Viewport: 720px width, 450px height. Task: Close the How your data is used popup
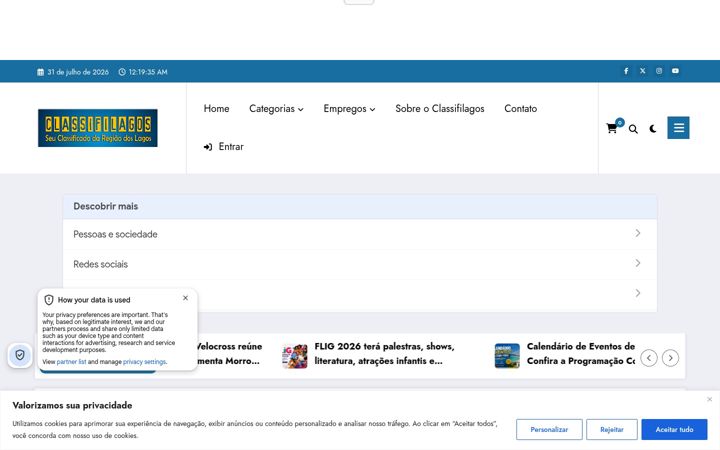[x=186, y=298]
